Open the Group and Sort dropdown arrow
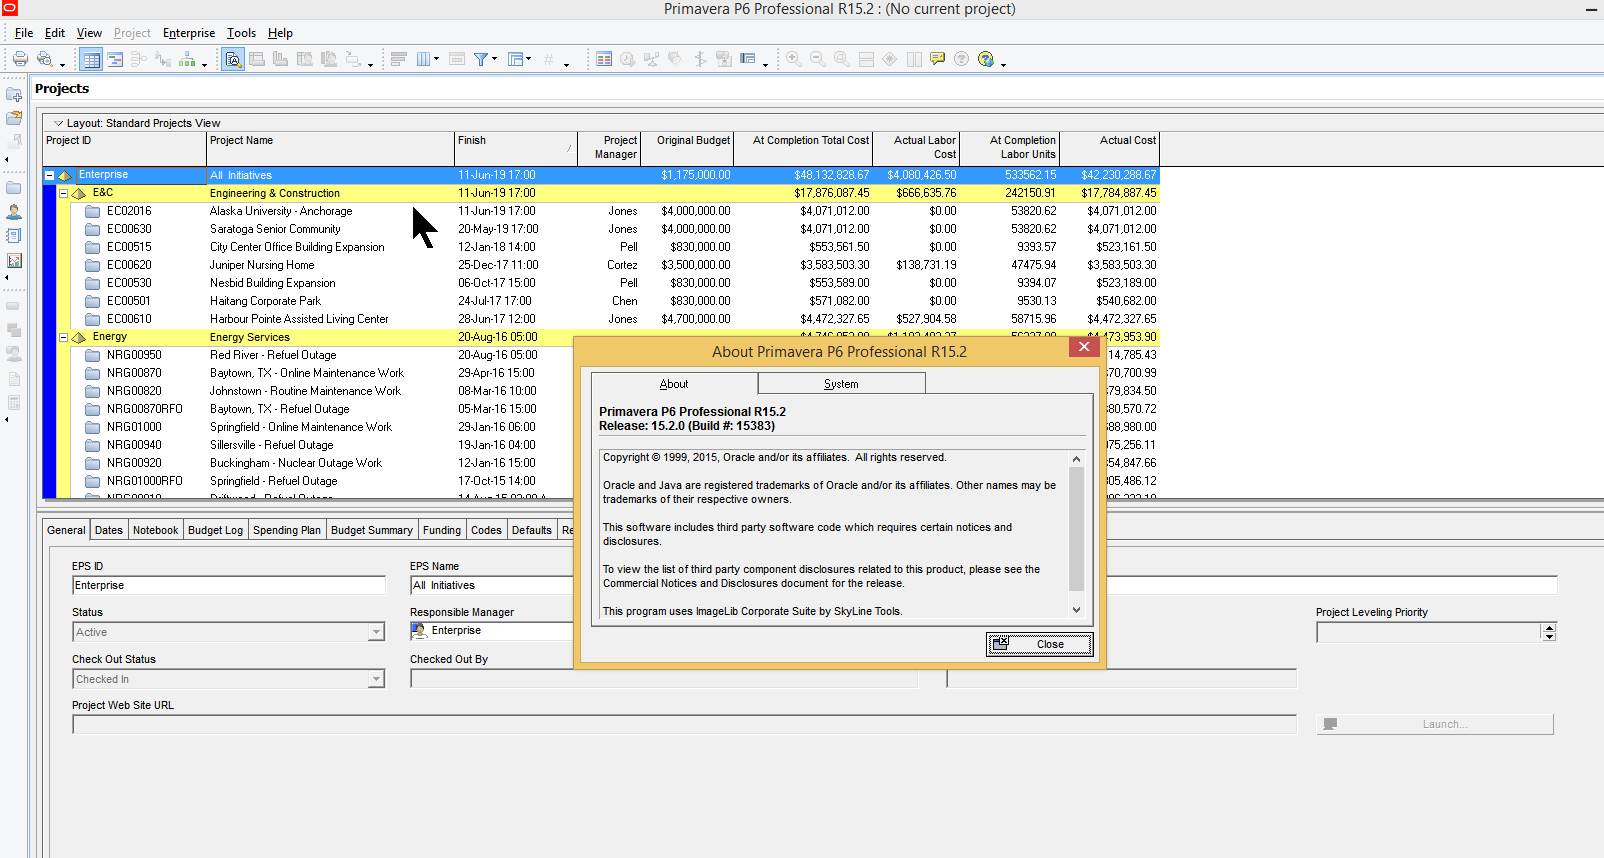This screenshot has height=858, width=1604. pos(529,59)
